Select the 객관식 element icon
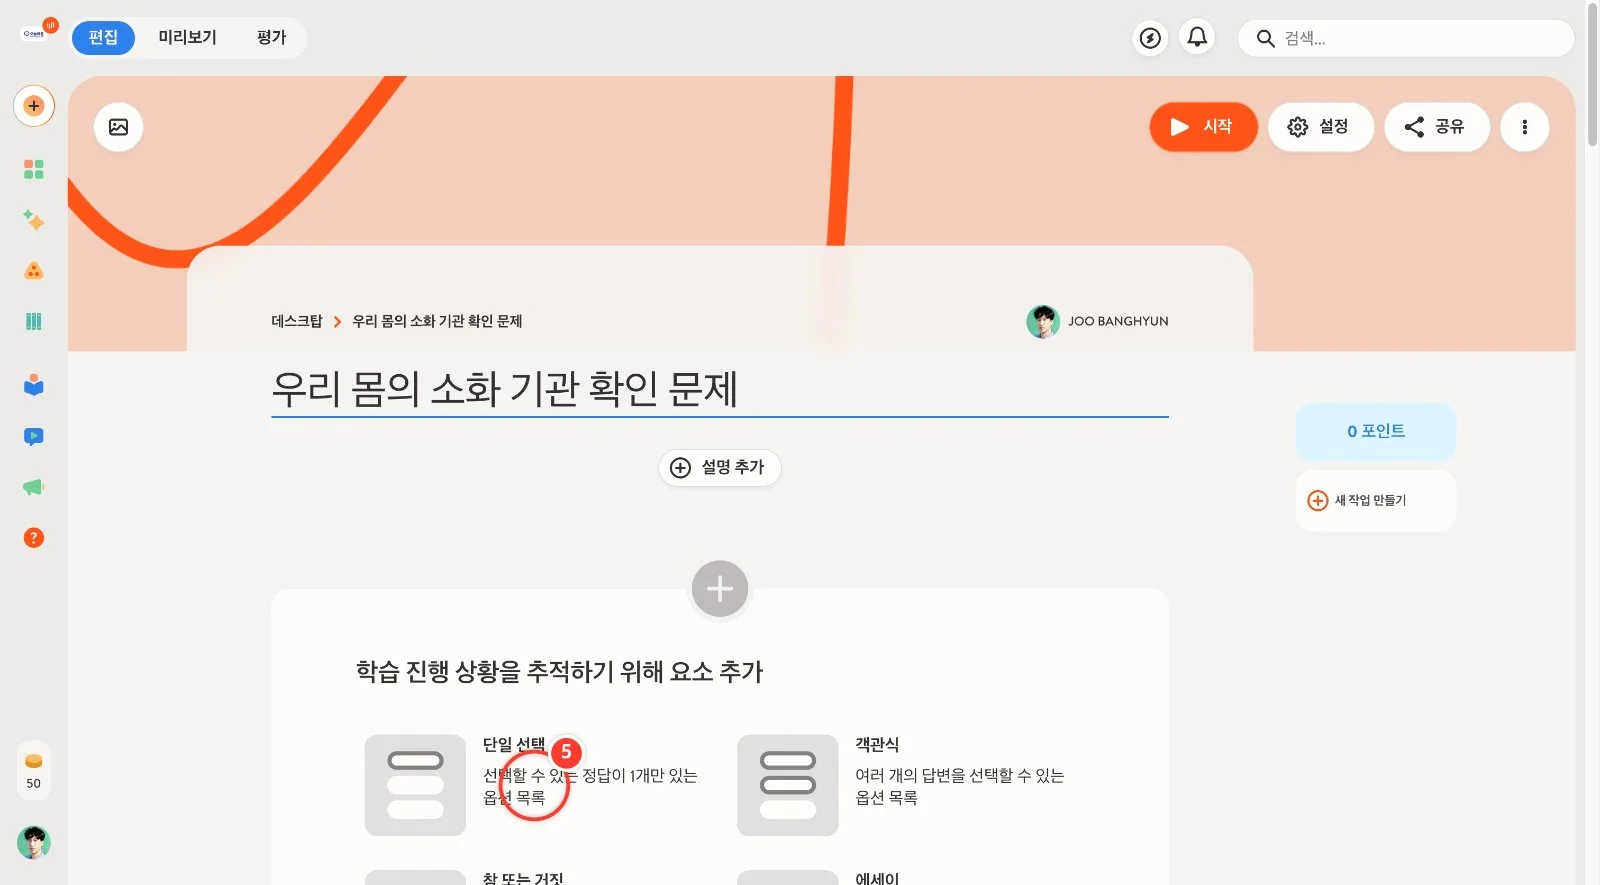Viewport: 1600px width, 885px height. (788, 785)
